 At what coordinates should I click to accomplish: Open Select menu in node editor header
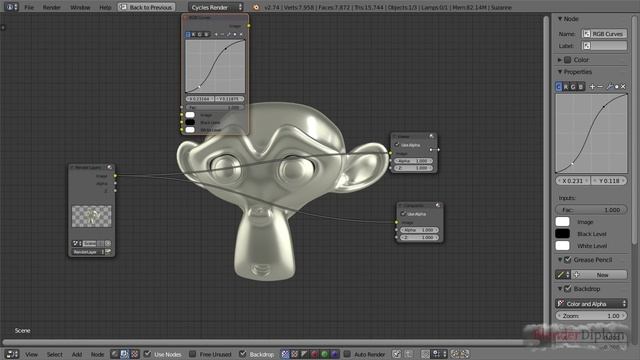pos(54,354)
